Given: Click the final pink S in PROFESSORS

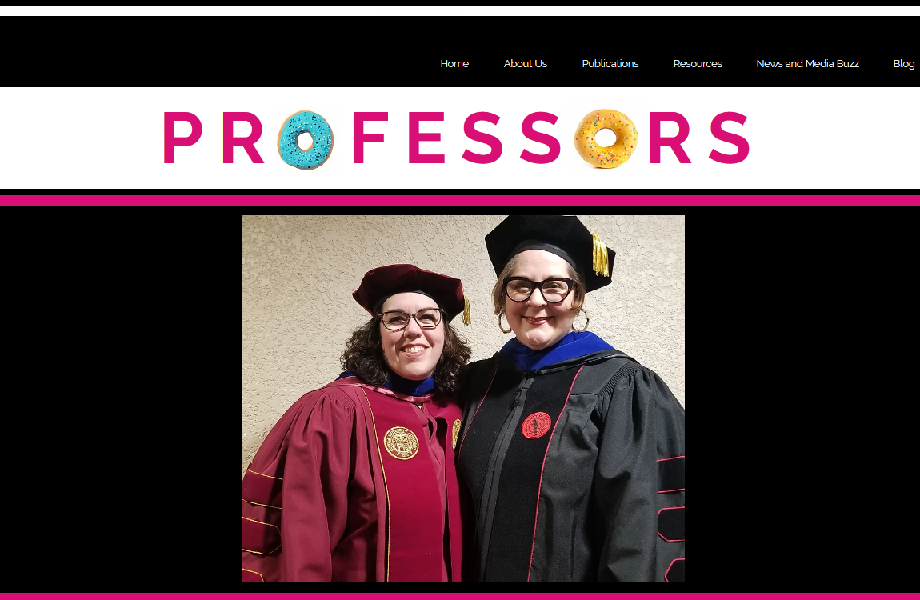Looking at the screenshot, I should pos(729,138).
